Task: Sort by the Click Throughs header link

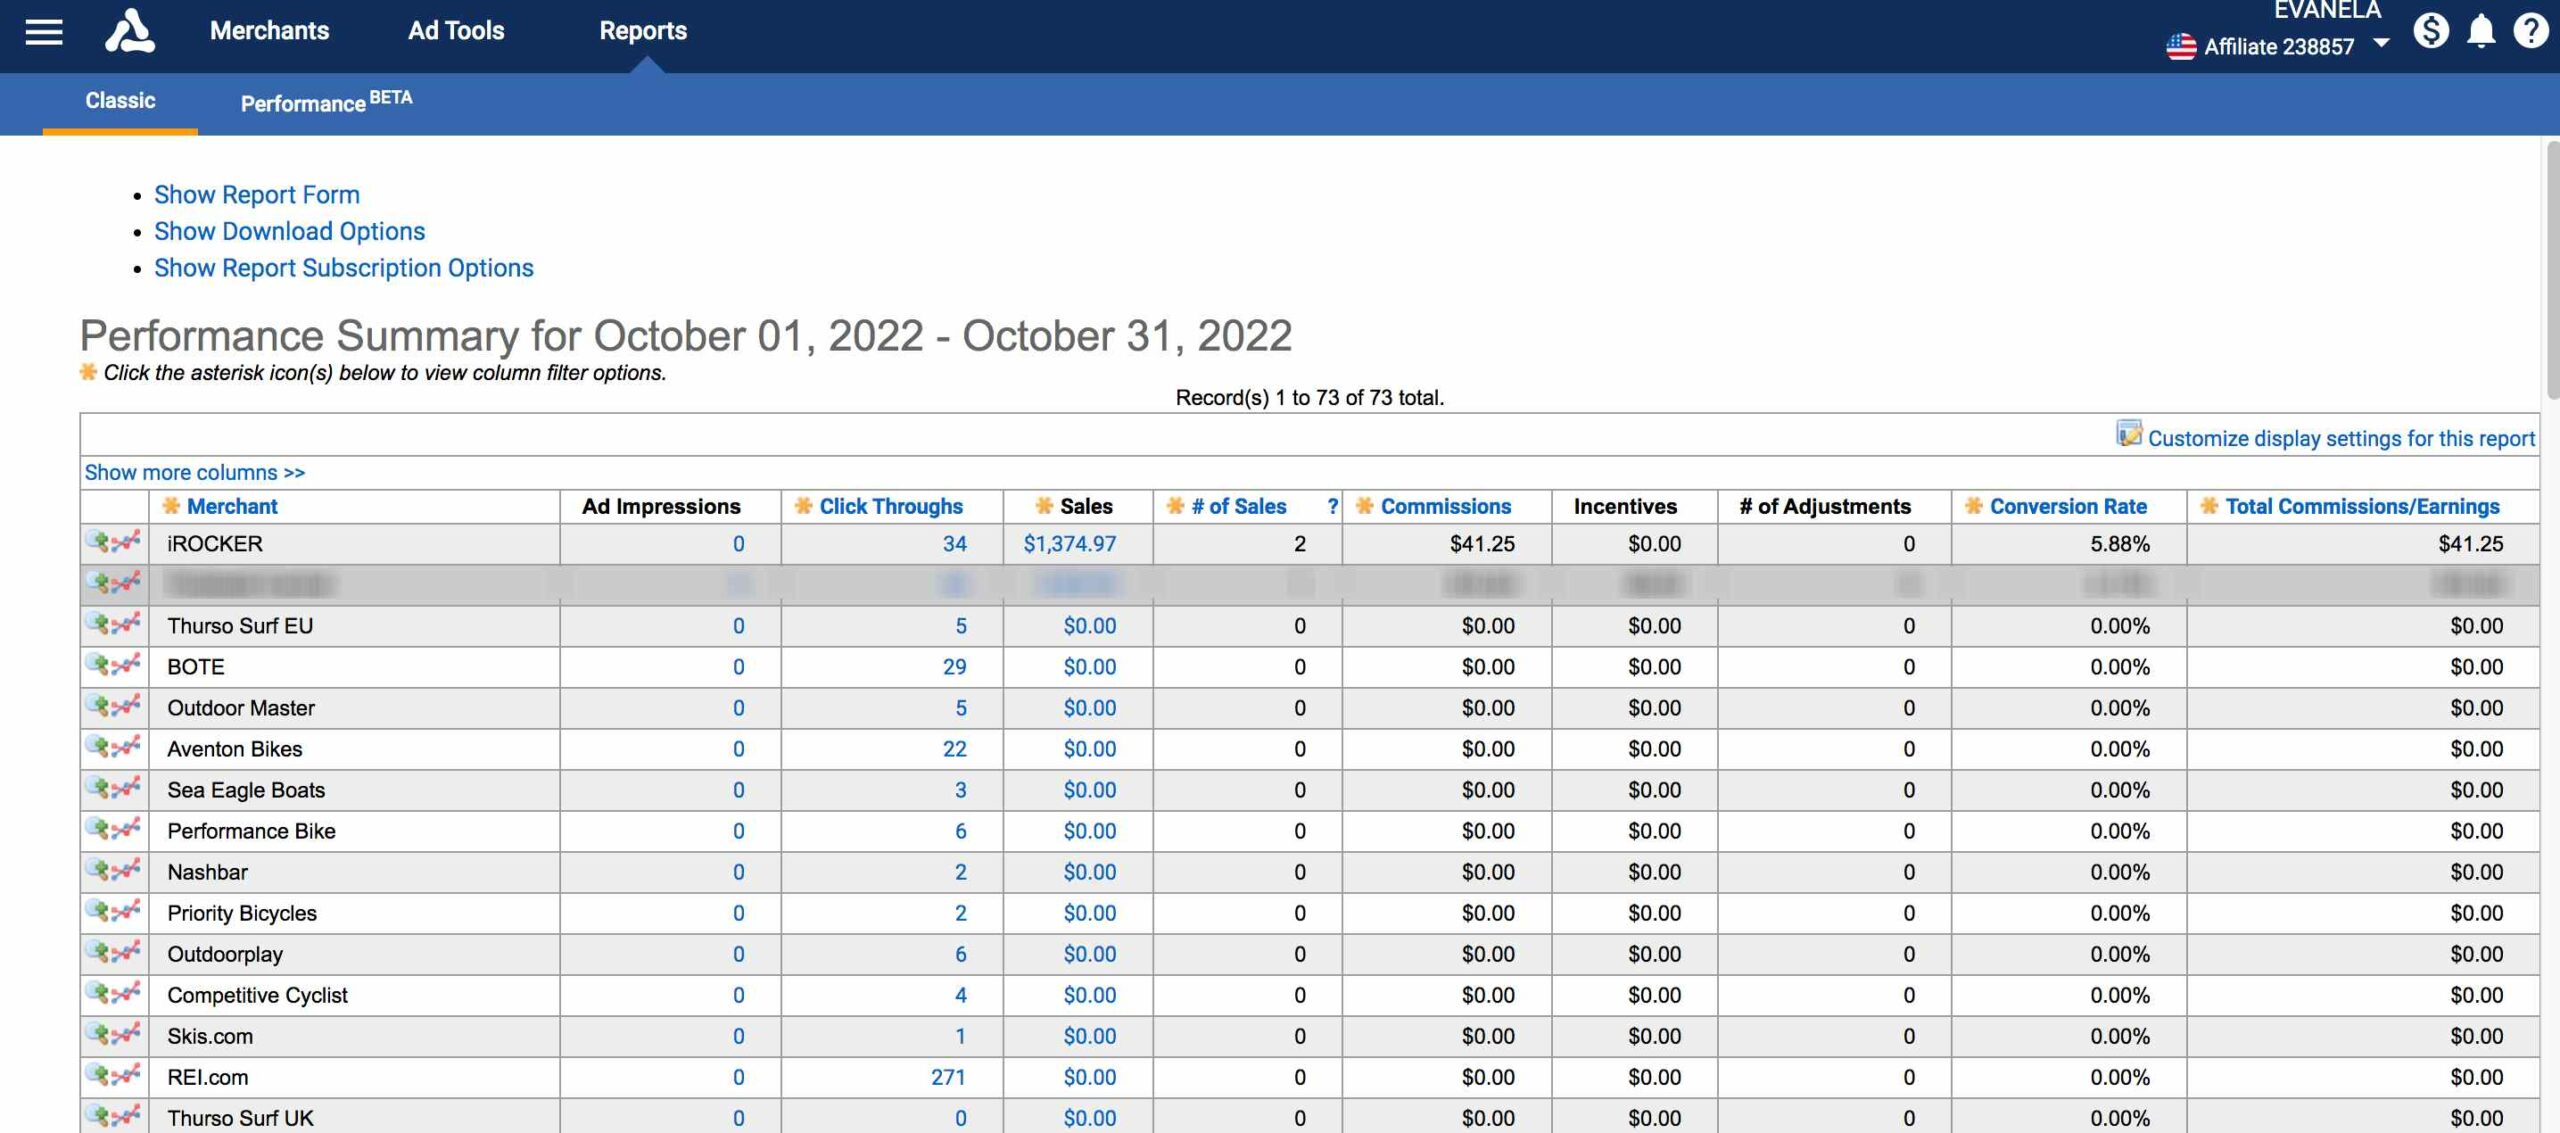Action: 891,506
